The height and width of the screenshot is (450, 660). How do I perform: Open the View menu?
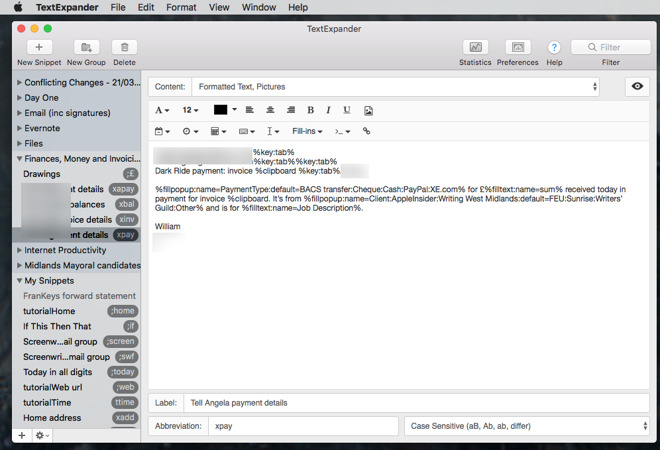(219, 8)
